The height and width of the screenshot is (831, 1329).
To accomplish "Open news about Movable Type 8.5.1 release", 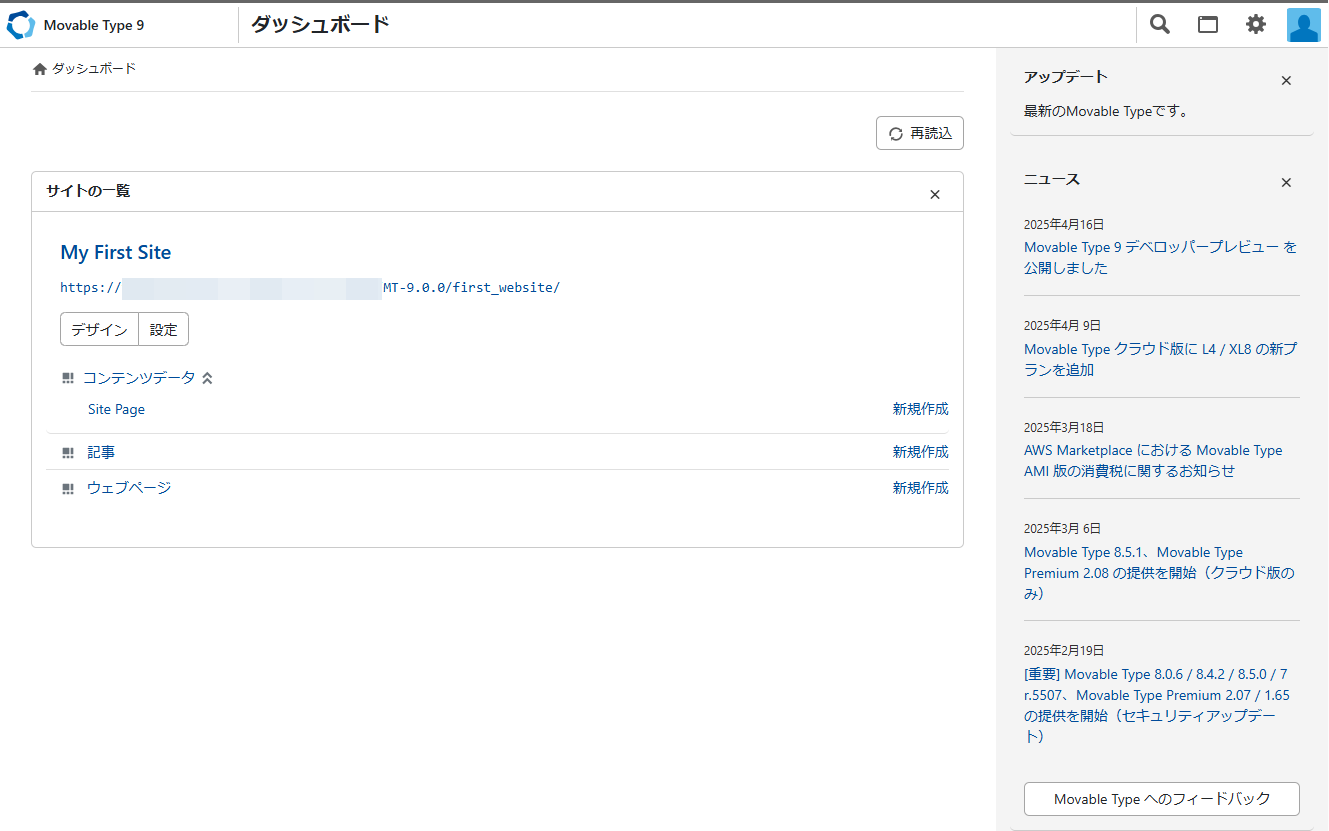I will coord(1159,572).
